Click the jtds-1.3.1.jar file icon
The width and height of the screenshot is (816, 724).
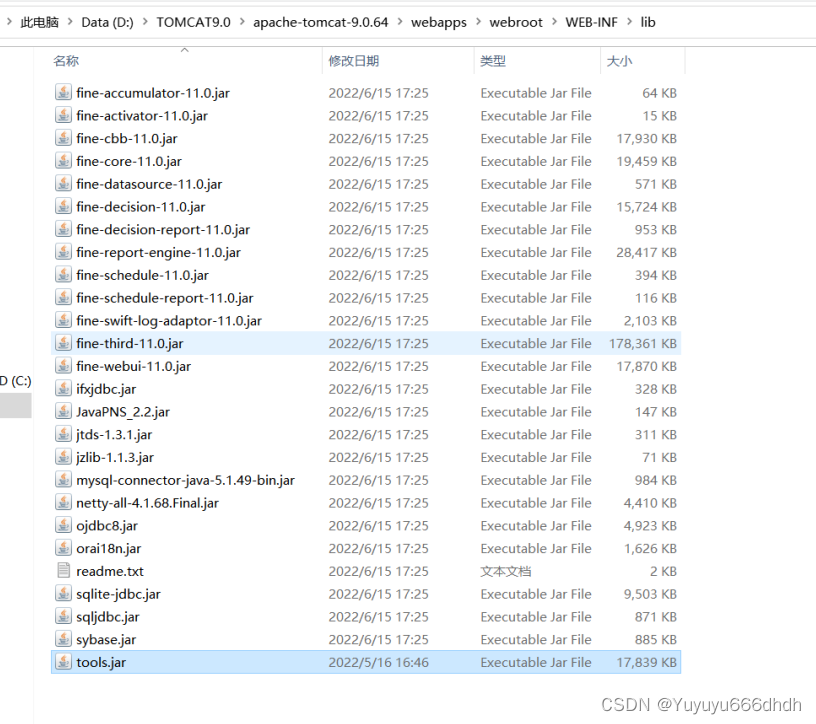(63, 435)
